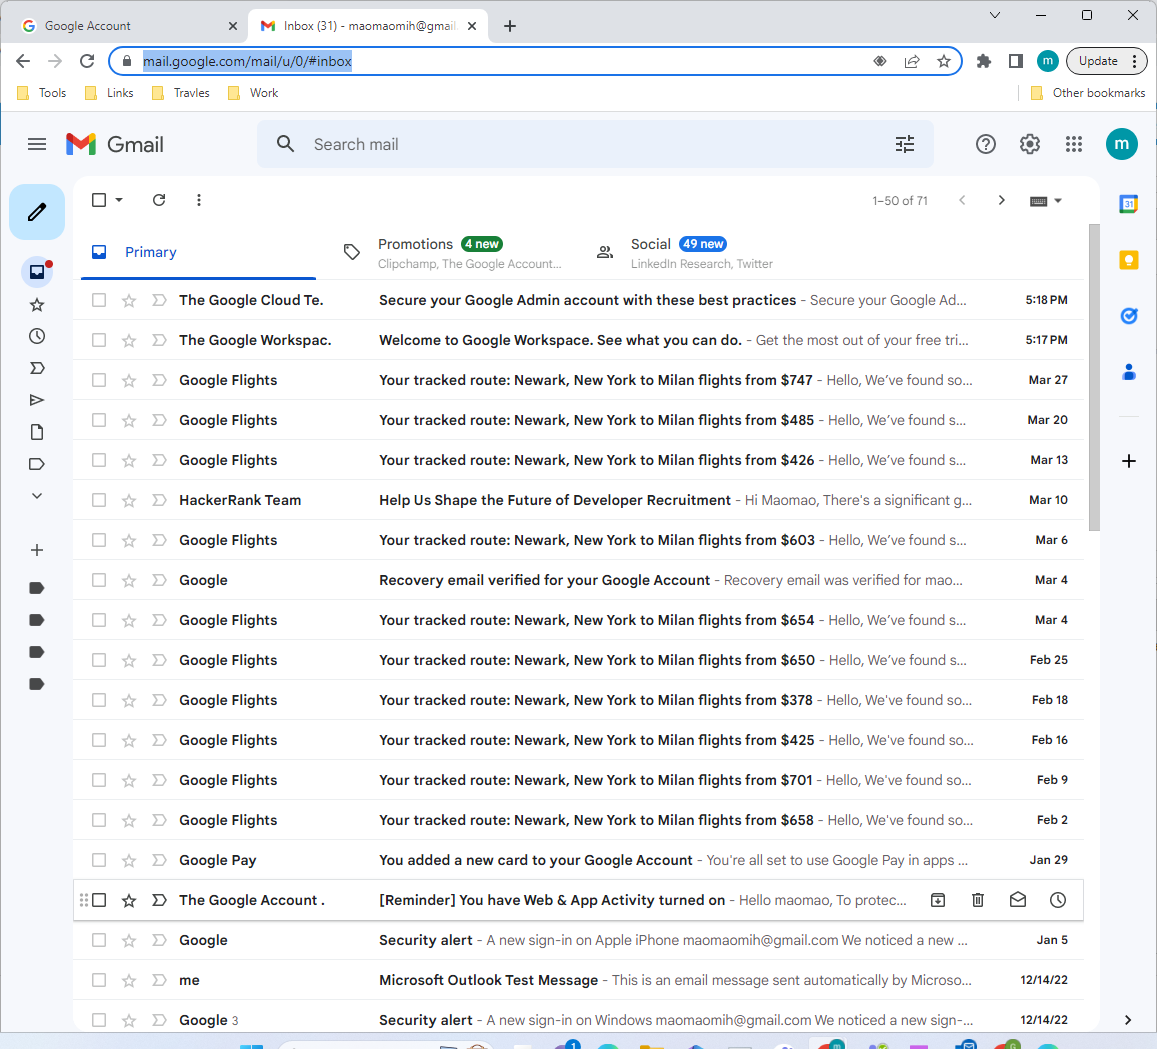Click the browser address bar URL
The width and height of the screenshot is (1157, 1049).
pos(247,61)
